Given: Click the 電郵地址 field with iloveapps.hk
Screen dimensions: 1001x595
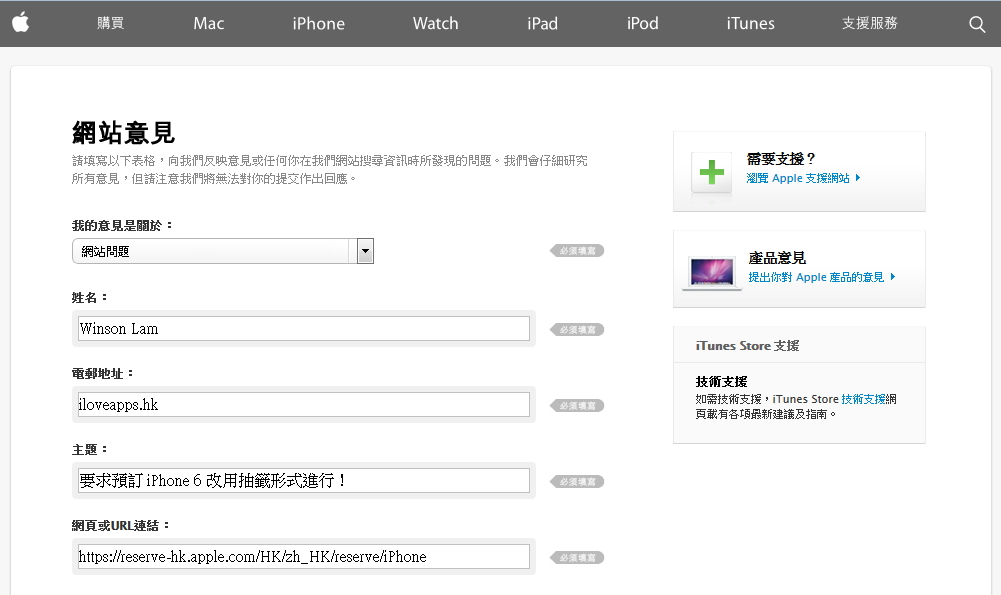Looking at the screenshot, I should 304,405.
